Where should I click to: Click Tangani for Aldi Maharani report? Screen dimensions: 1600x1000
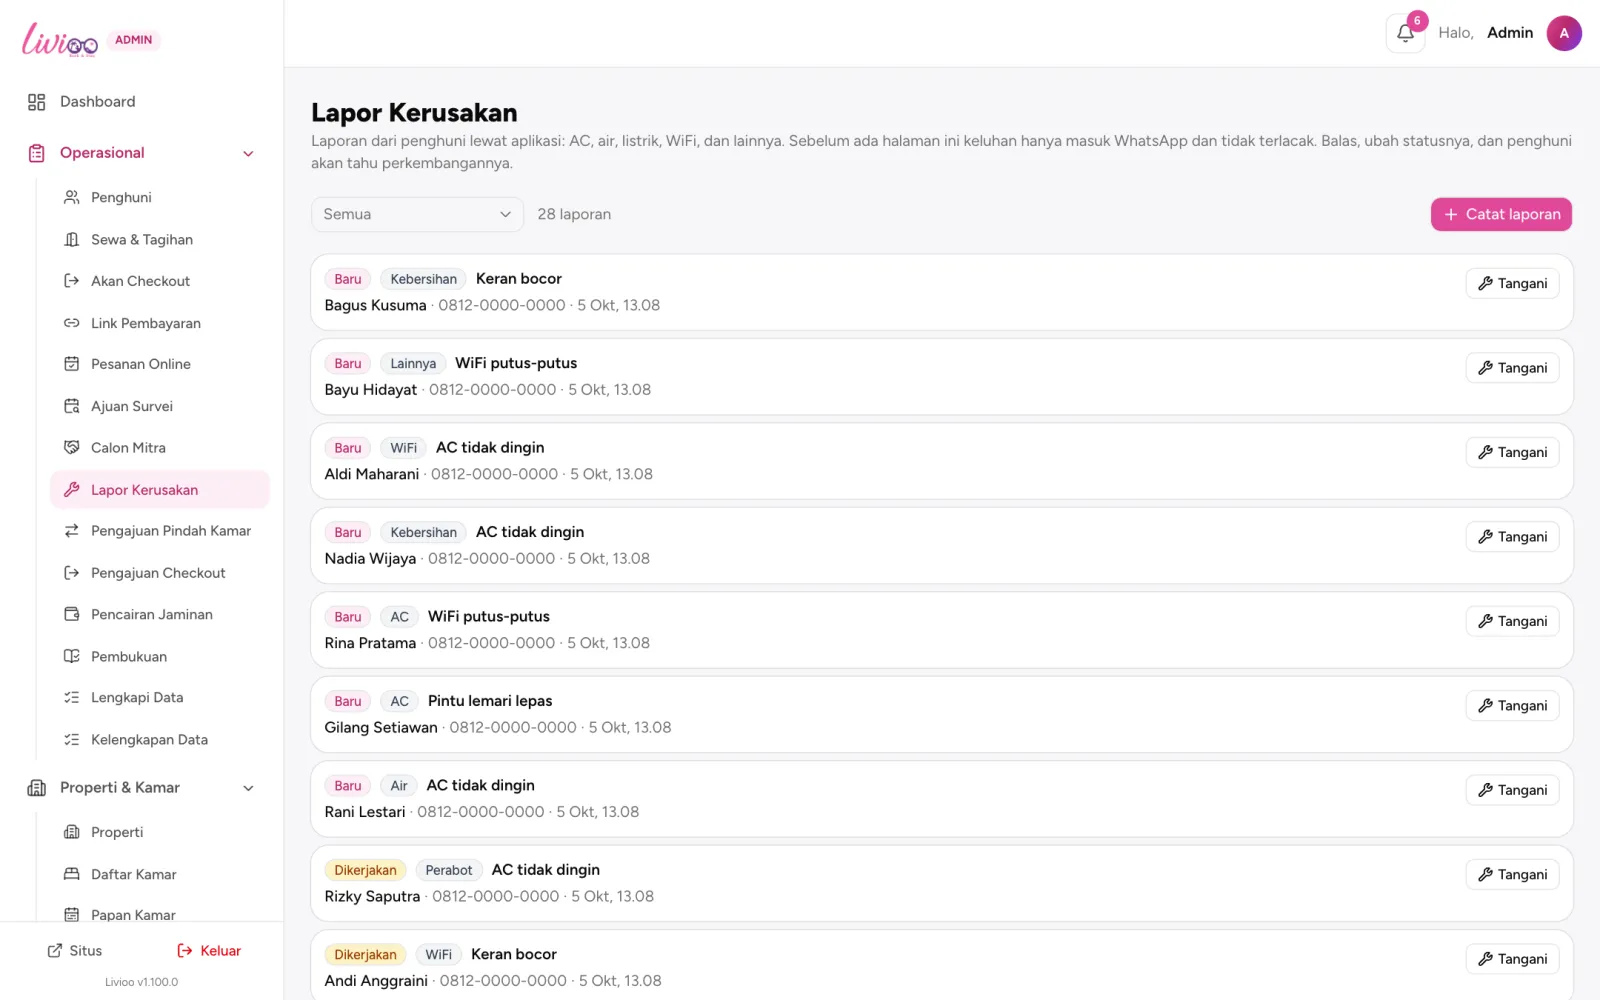click(1512, 453)
